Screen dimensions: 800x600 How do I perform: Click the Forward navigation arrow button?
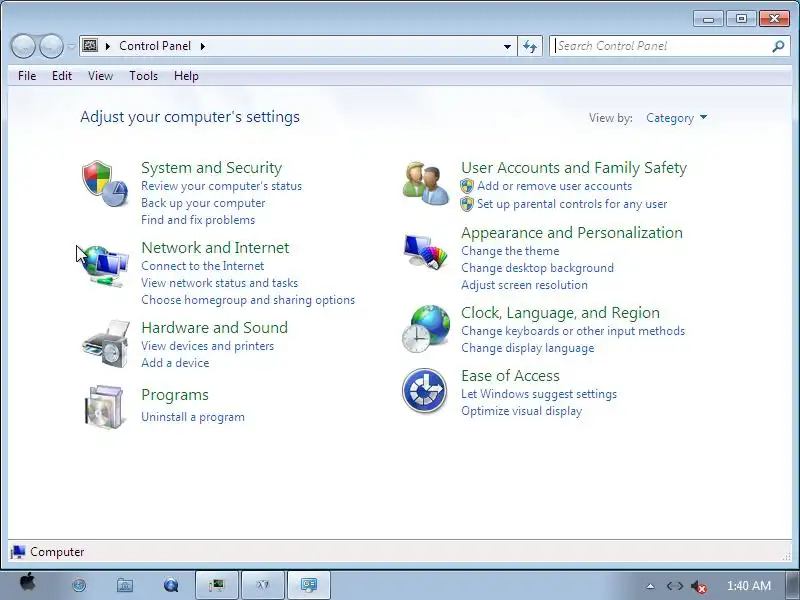pyautogui.click(x=51, y=46)
